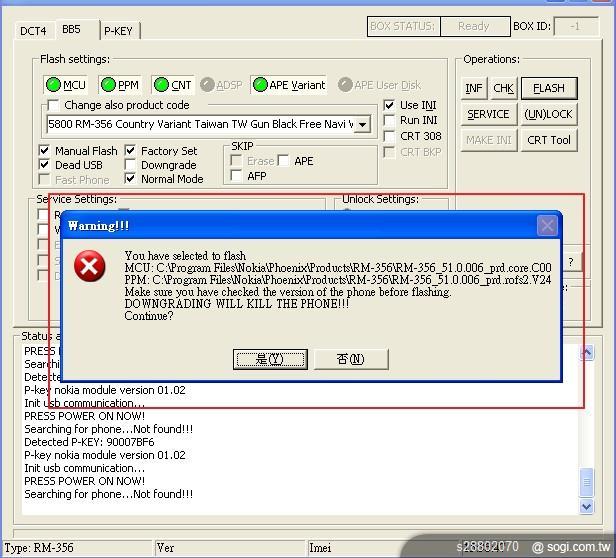Click the INF operation button
Screen dimensions: 616x558
(x=474, y=88)
